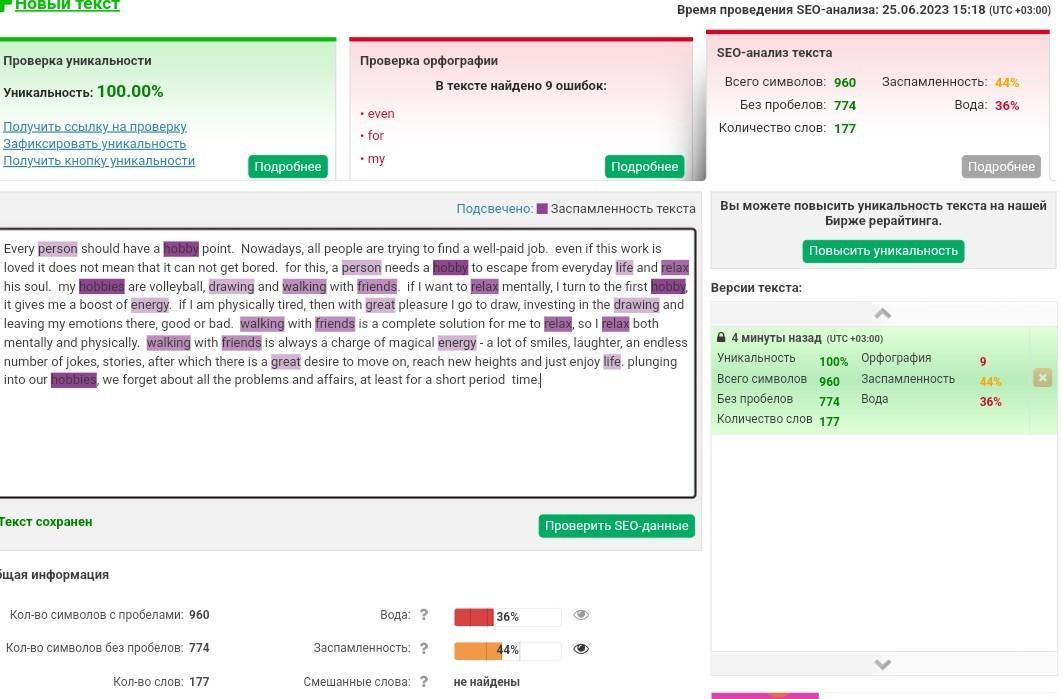Click the help icon next to Вода
The image size is (1062, 699).
tap(424, 615)
